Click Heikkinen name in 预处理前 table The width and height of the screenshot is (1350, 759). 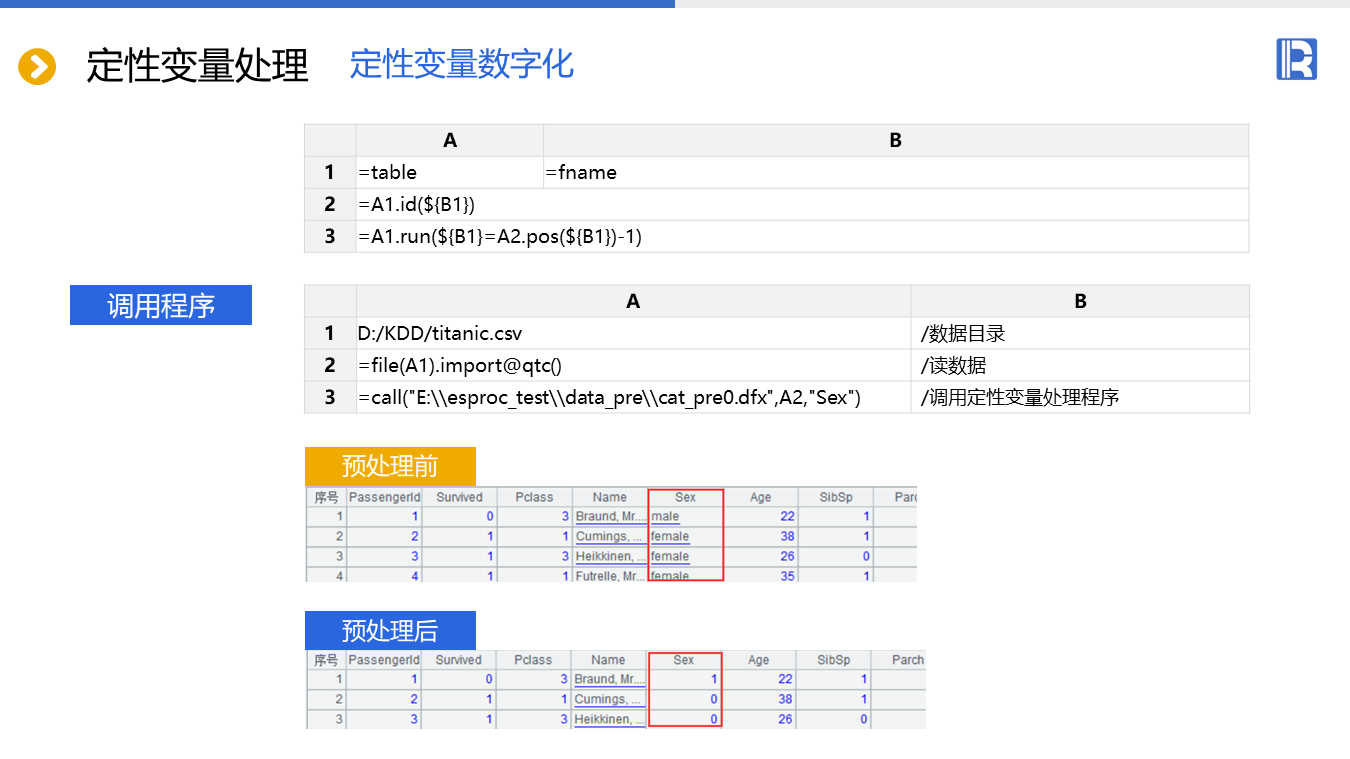(610, 557)
